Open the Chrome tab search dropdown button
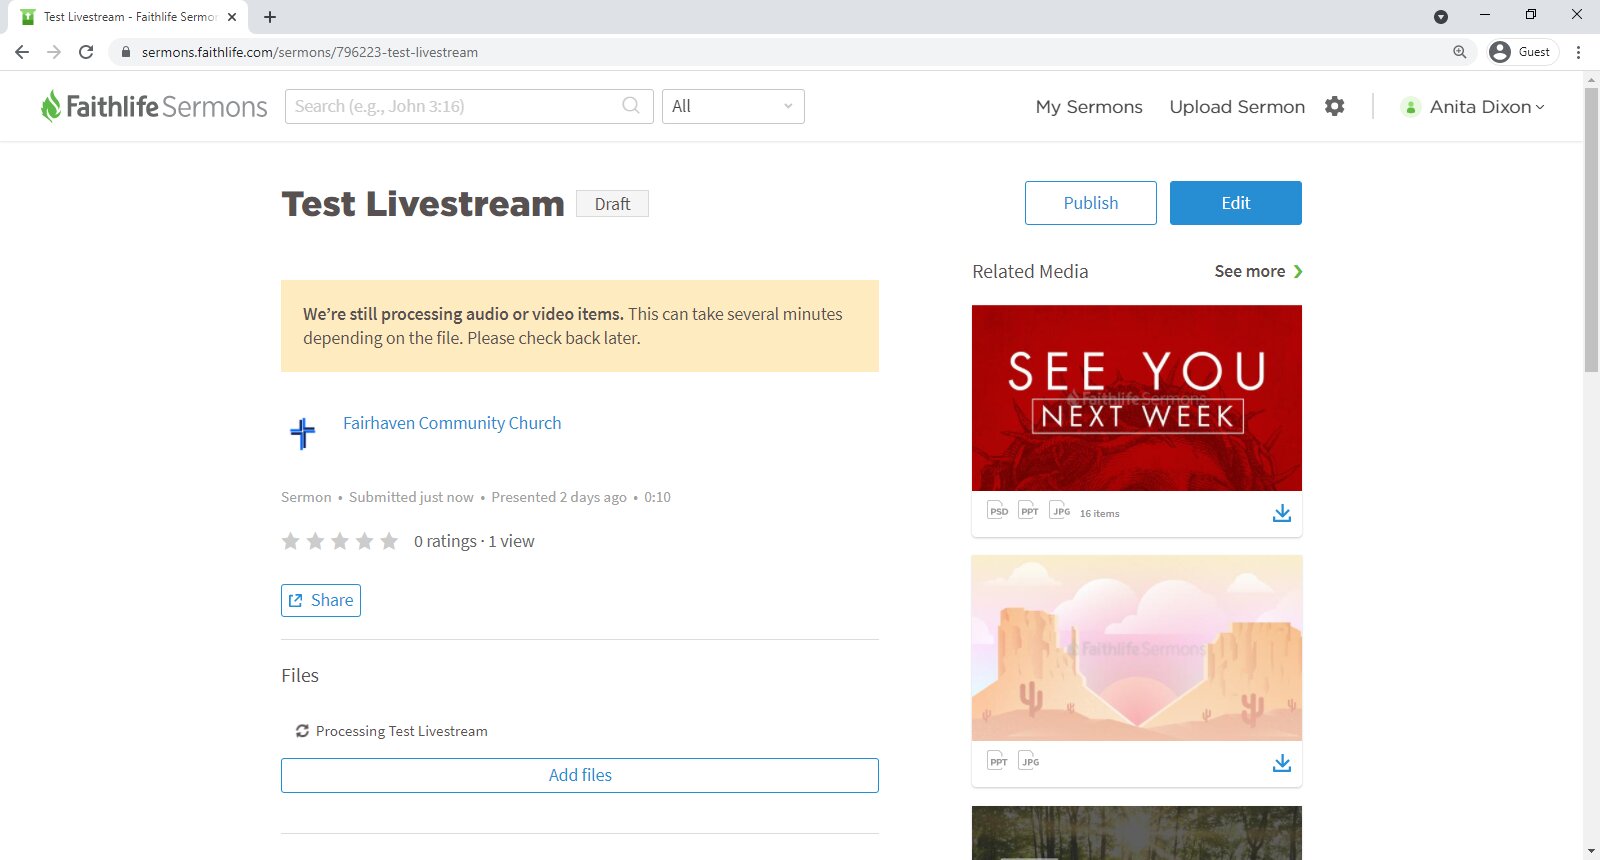The width and height of the screenshot is (1600, 860). pyautogui.click(x=1441, y=17)
